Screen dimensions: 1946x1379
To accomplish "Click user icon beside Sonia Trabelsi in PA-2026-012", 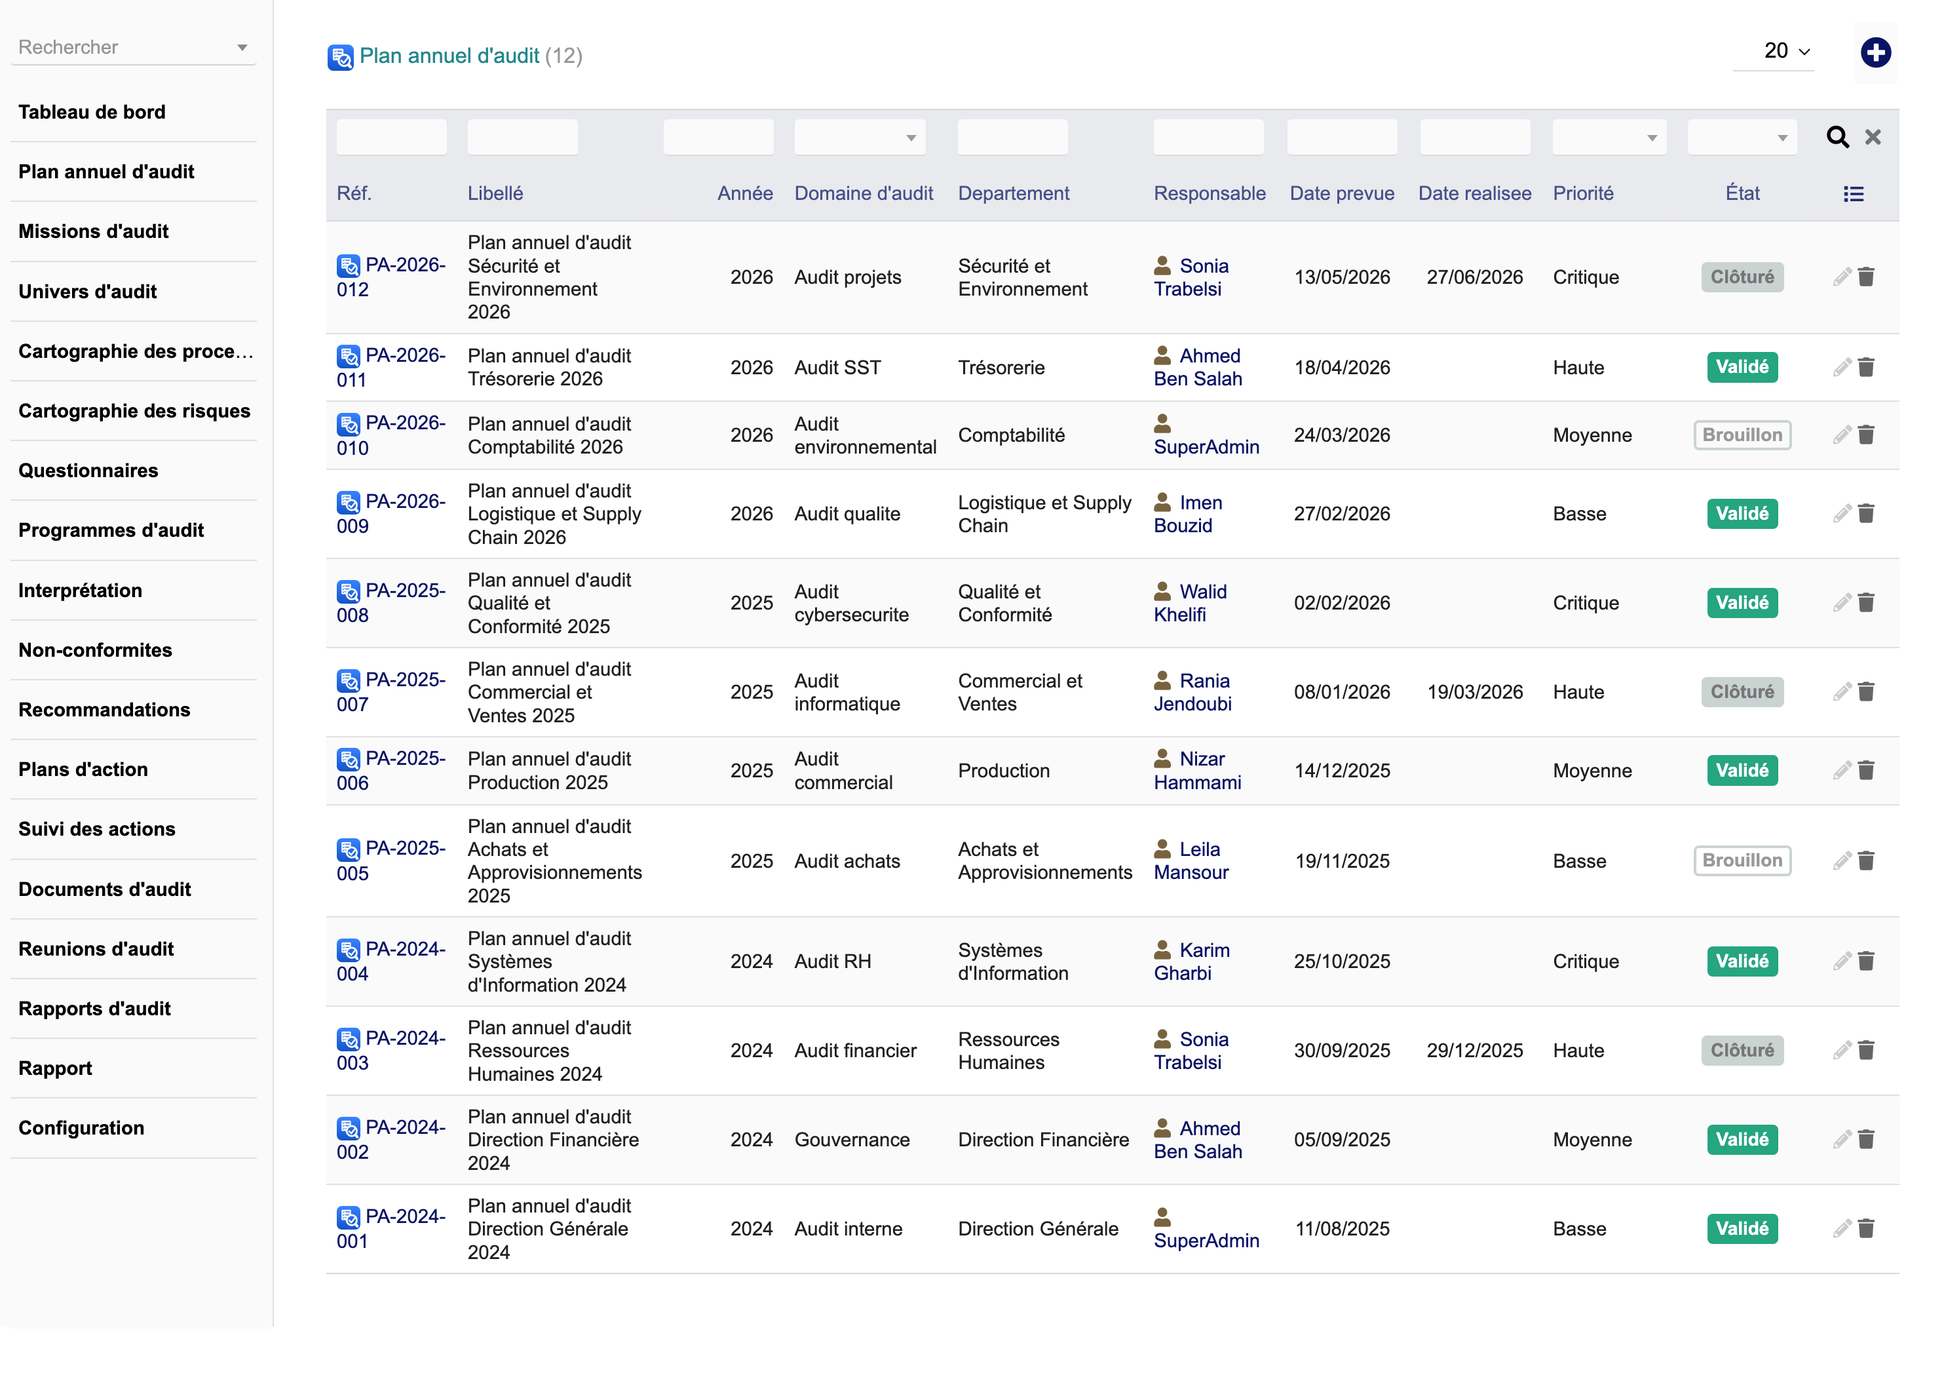I will (x=1162, y=265).
